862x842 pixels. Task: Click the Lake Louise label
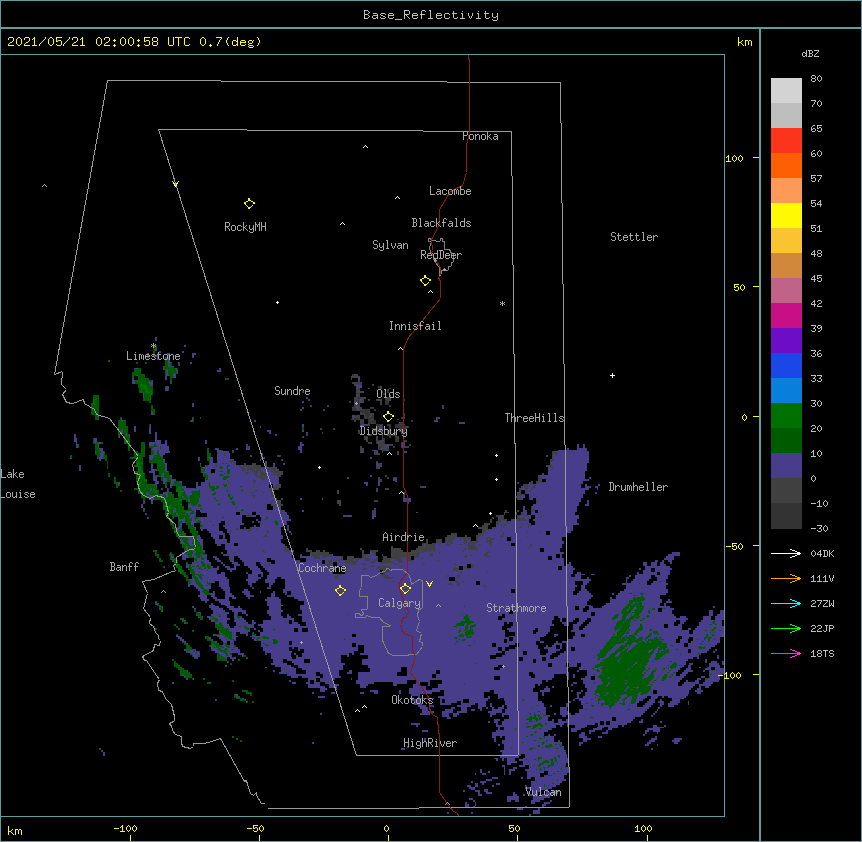pyautogui.click(x=18, y=484)
